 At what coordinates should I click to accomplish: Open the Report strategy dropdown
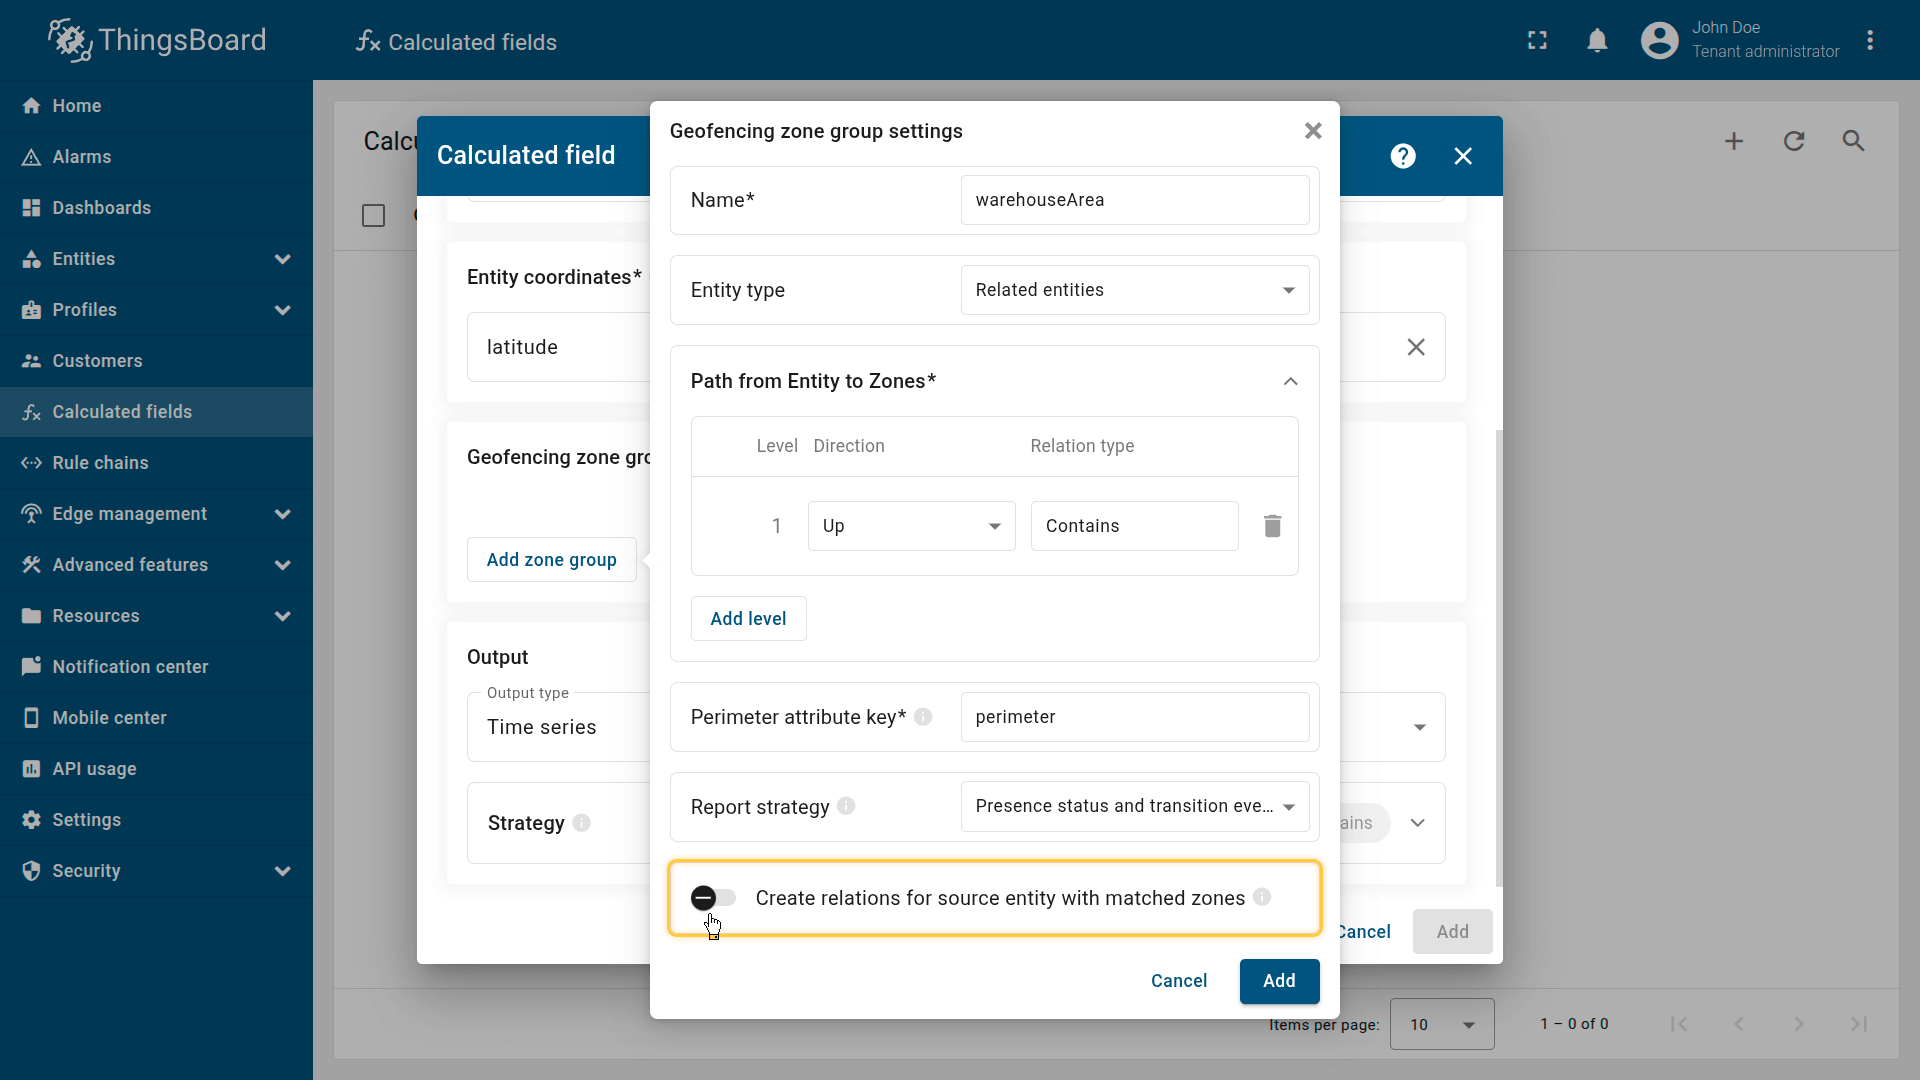(x=1134, y=806)
